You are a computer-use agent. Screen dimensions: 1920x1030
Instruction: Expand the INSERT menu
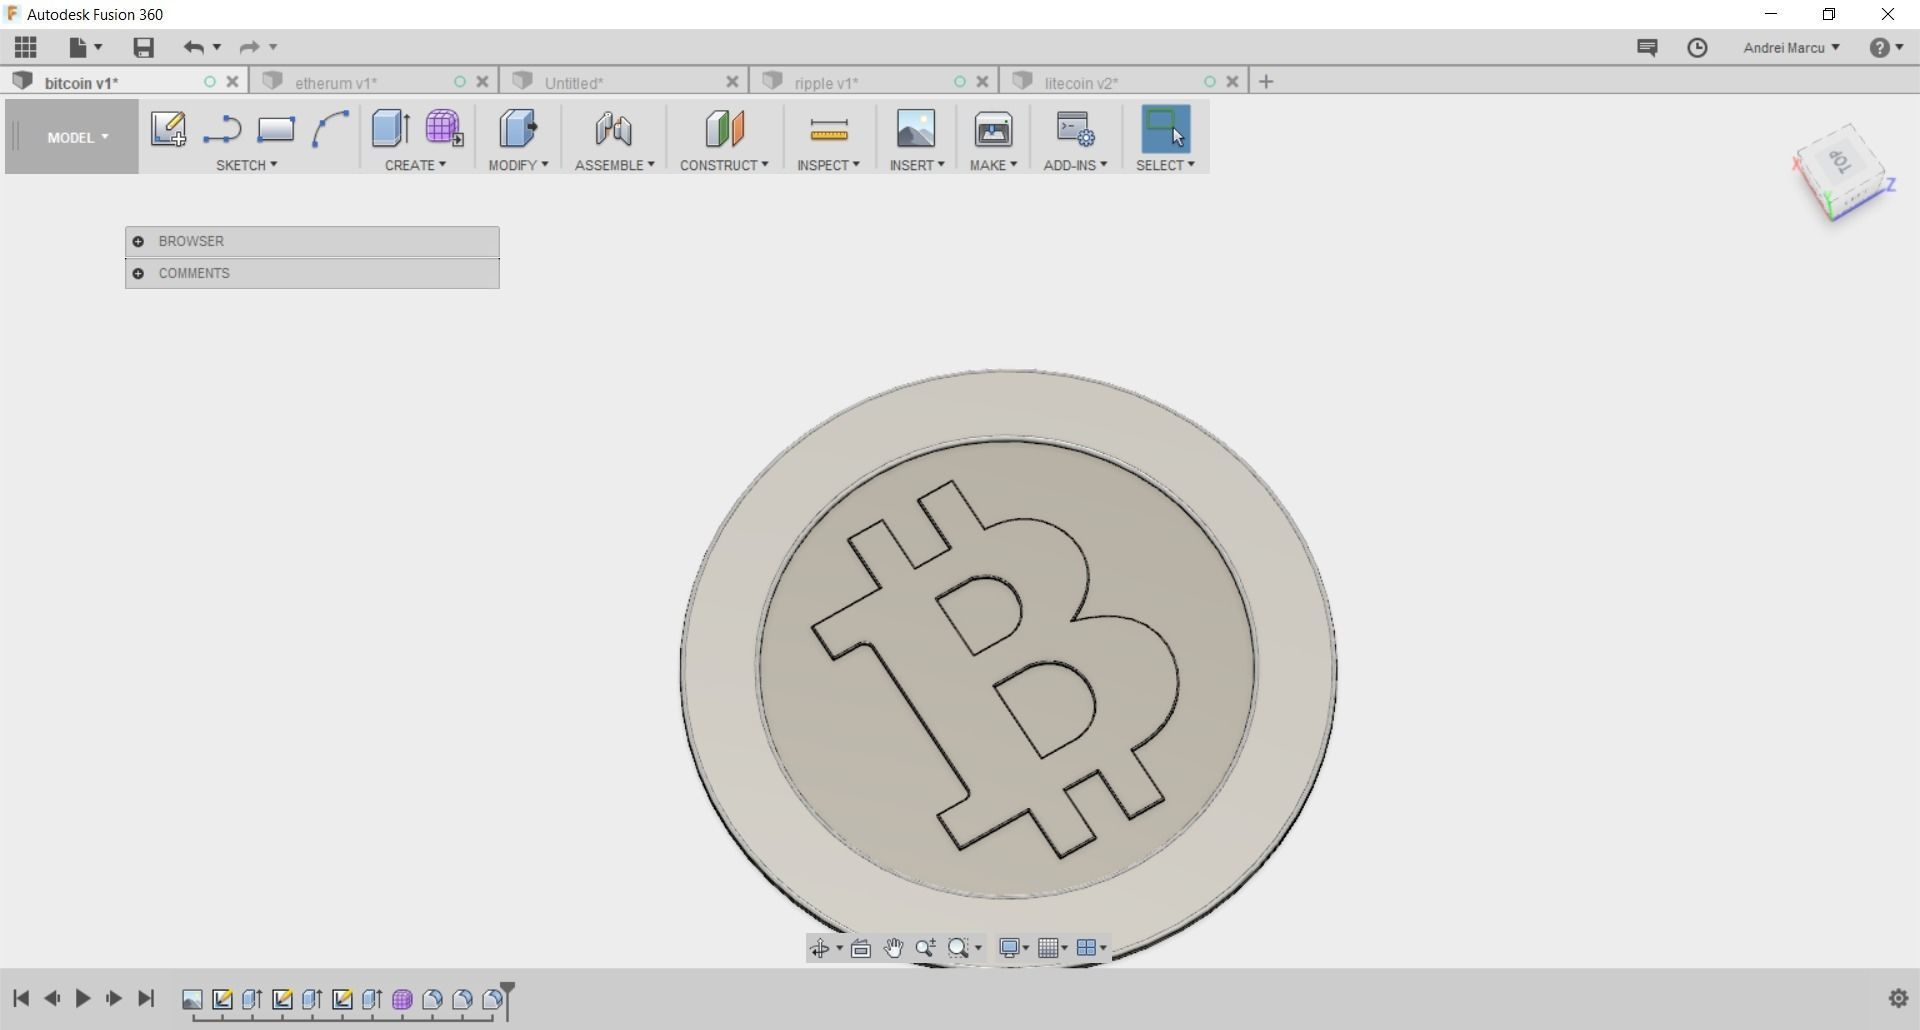point(917,165)
